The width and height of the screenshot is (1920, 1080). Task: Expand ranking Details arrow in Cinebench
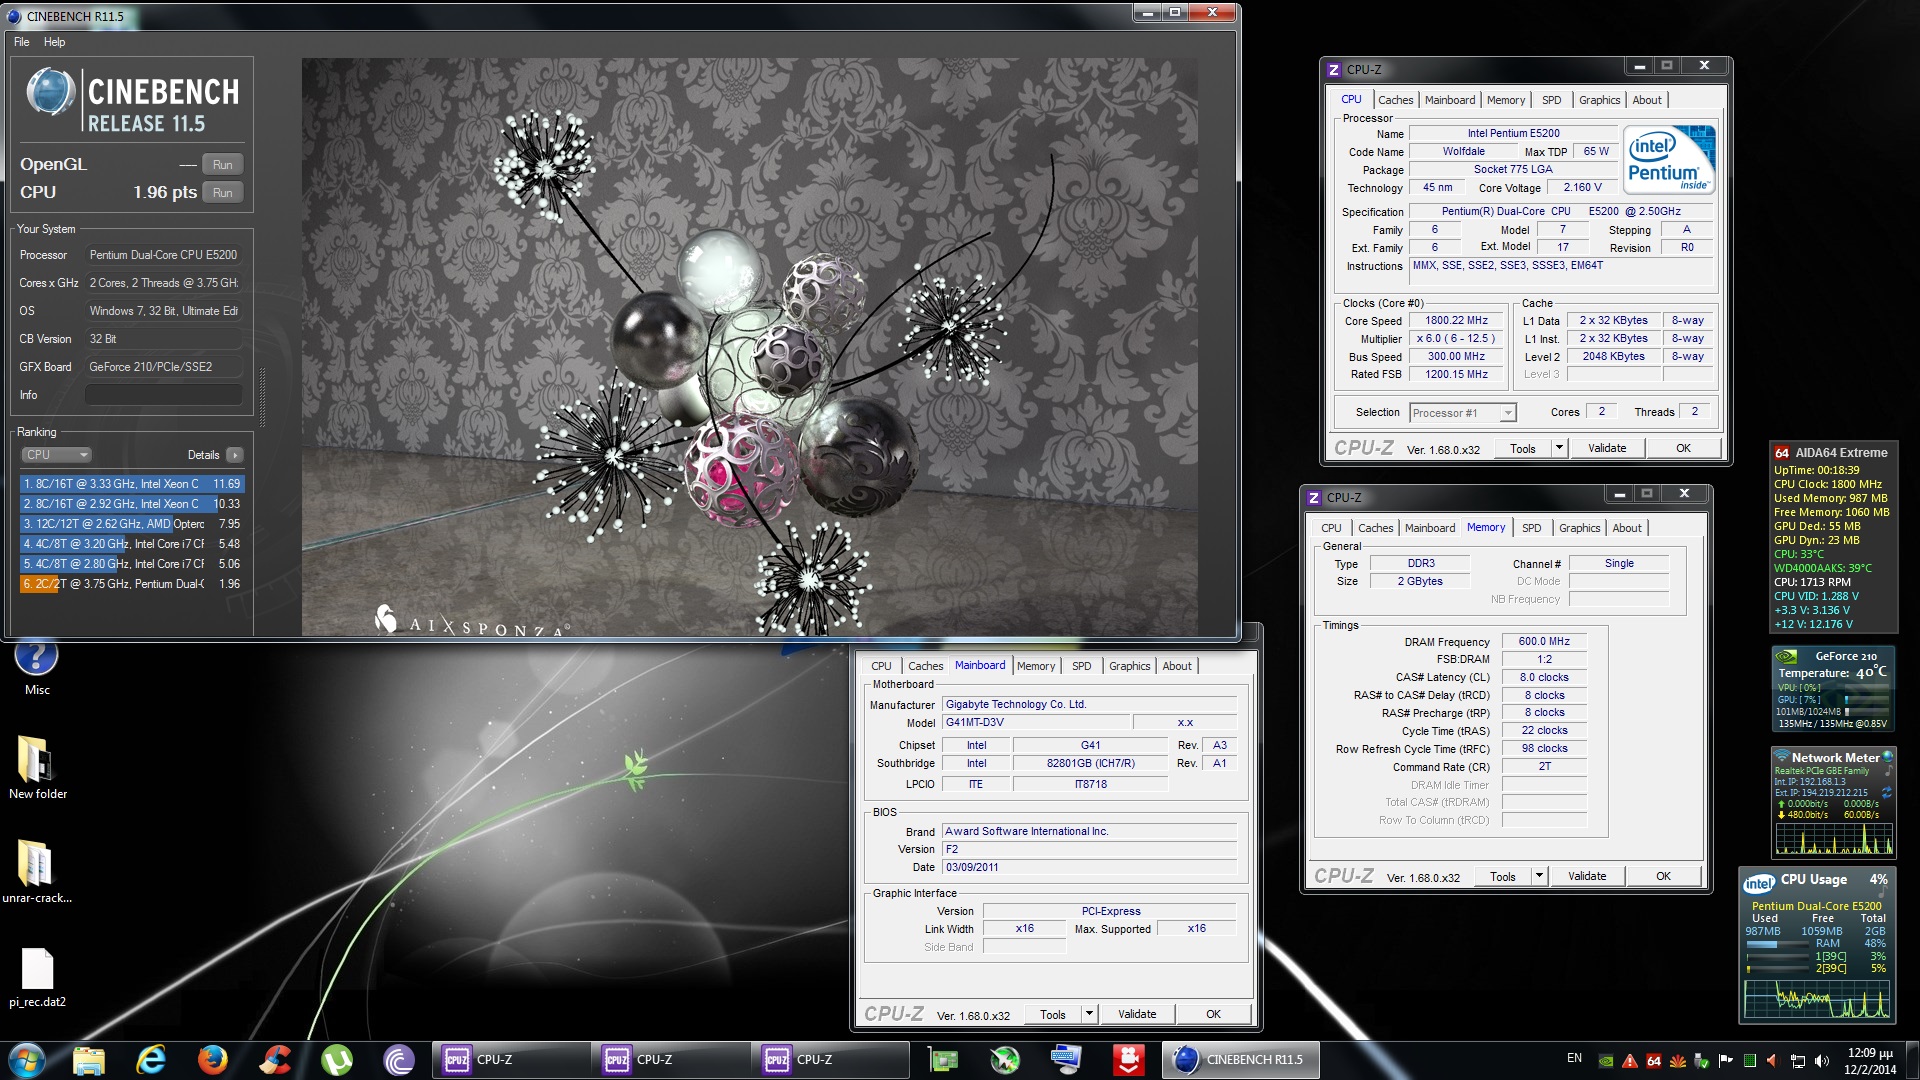coord(235,455)
